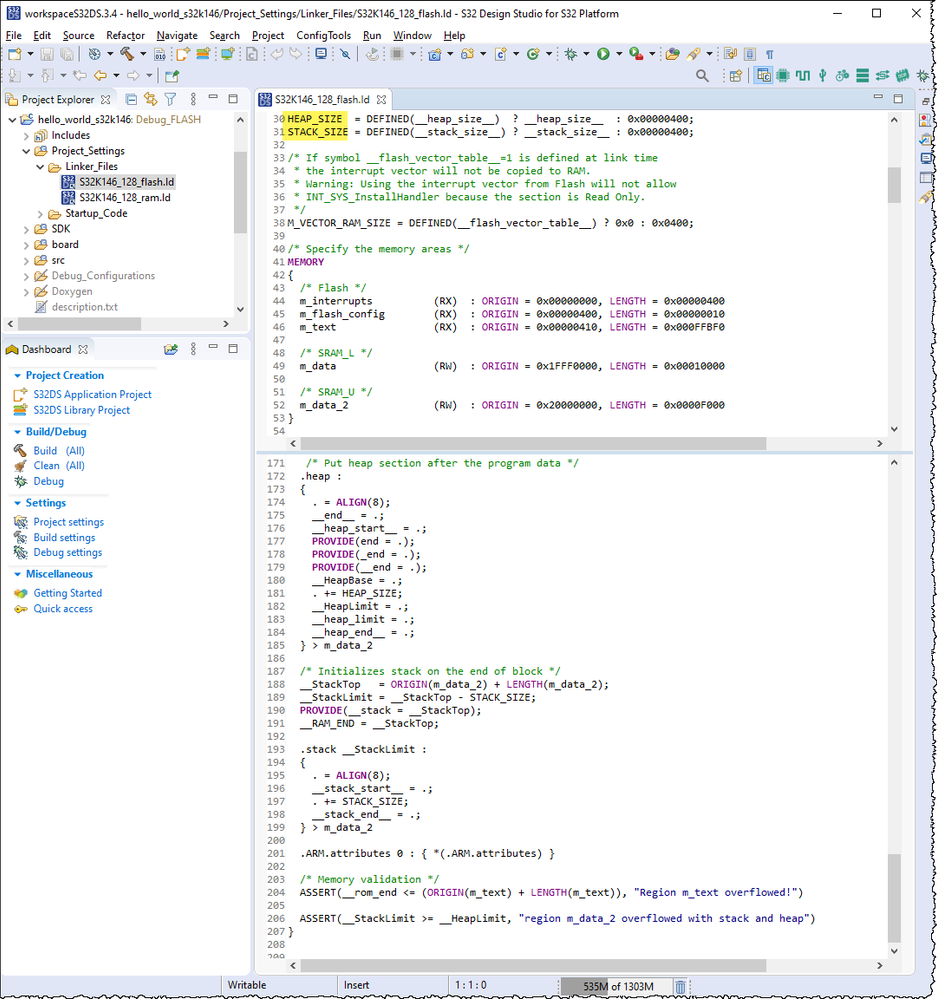Screen dimensions: 937x999
Task: Collapse all in Project Explorer
Action: pos(131,99)
